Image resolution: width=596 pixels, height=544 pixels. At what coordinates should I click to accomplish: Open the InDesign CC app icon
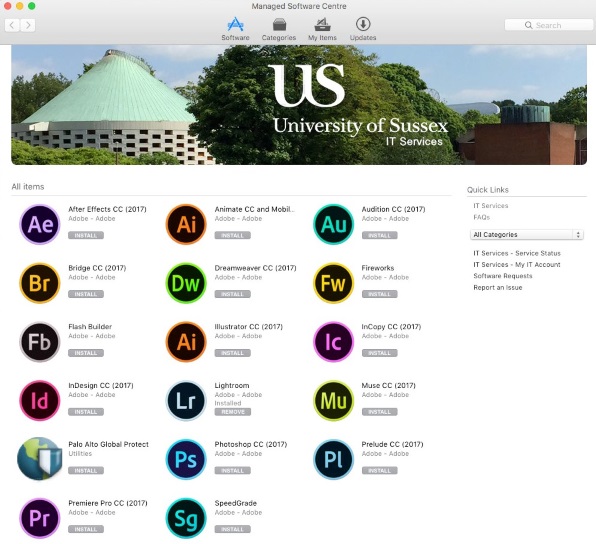[40, 400]
